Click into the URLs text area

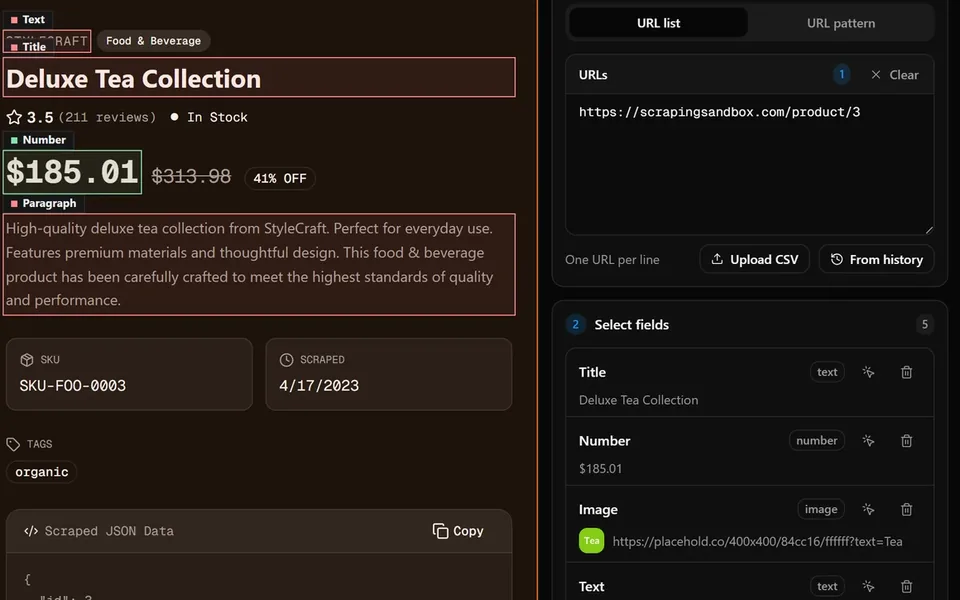749,164
